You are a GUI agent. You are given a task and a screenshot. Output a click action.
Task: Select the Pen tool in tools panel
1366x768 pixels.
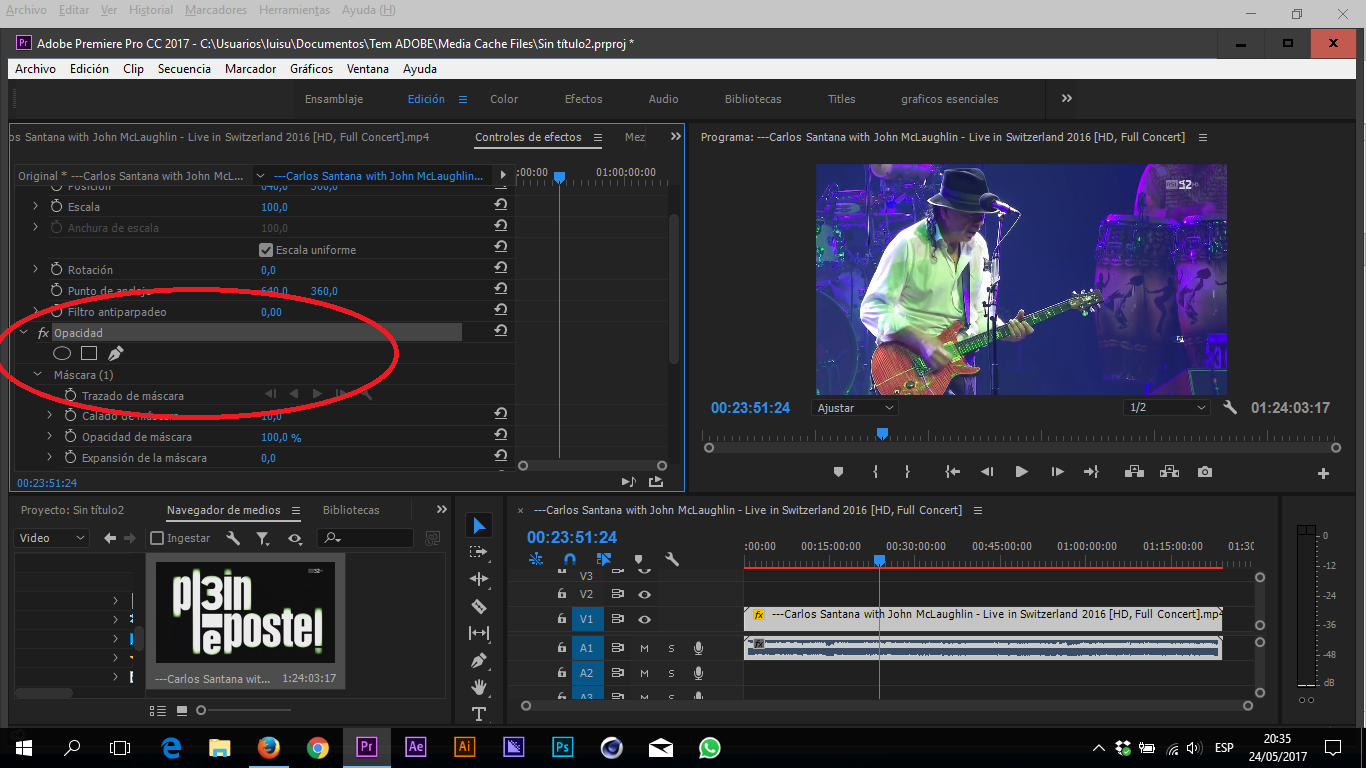point(479,660)
